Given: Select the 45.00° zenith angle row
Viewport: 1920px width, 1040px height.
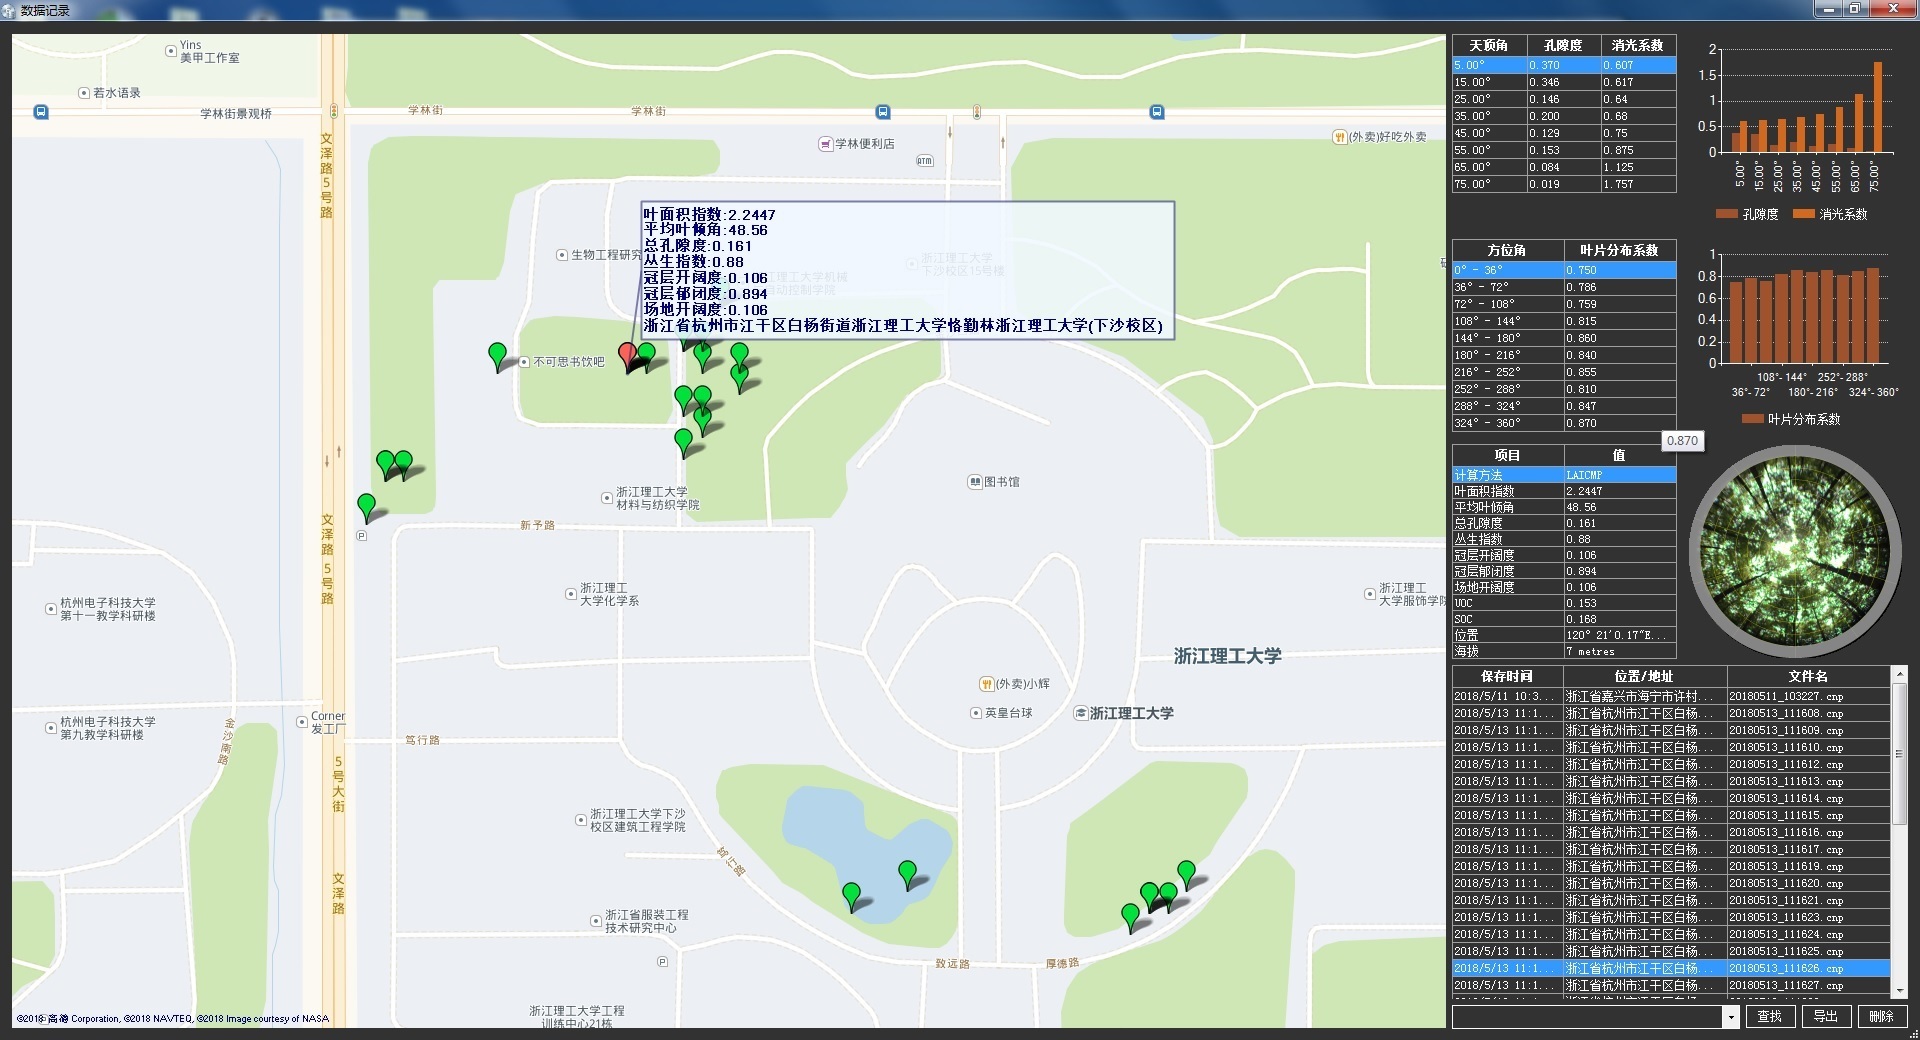Looking at the screenshot, I should 1564,133.
